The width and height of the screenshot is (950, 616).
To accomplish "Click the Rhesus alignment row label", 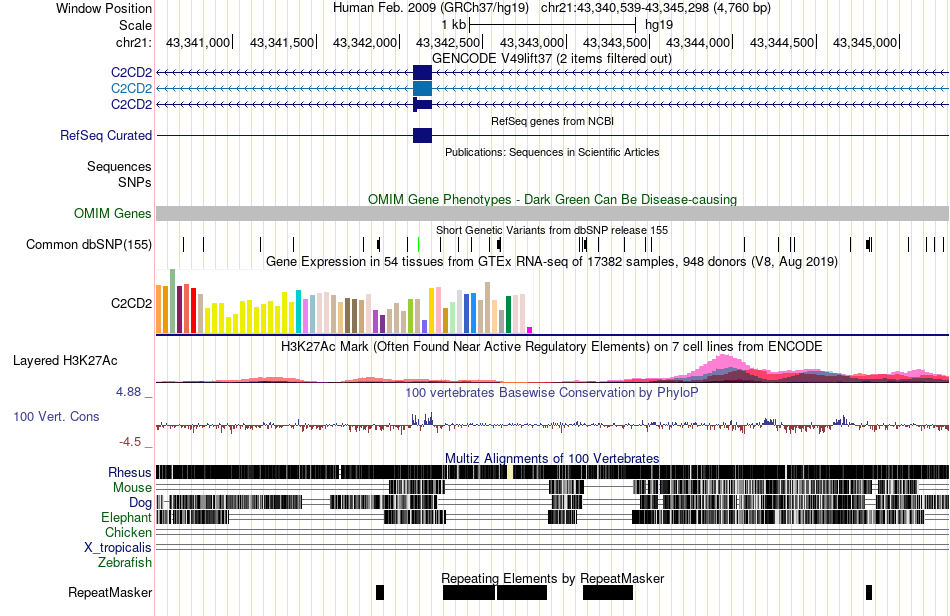I will point(130,472).
